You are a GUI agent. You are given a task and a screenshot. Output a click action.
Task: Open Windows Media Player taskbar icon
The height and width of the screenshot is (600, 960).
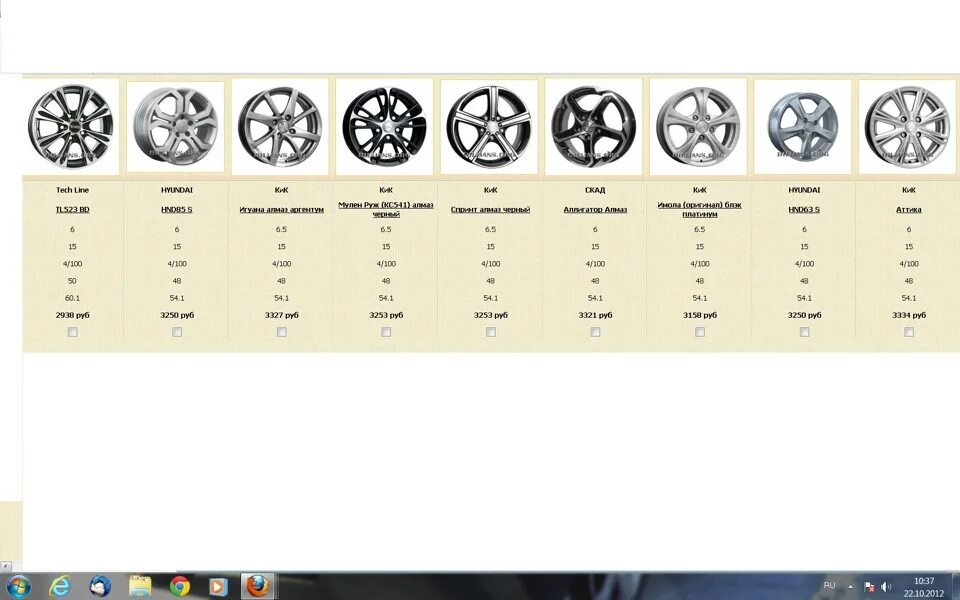[219, 586]
